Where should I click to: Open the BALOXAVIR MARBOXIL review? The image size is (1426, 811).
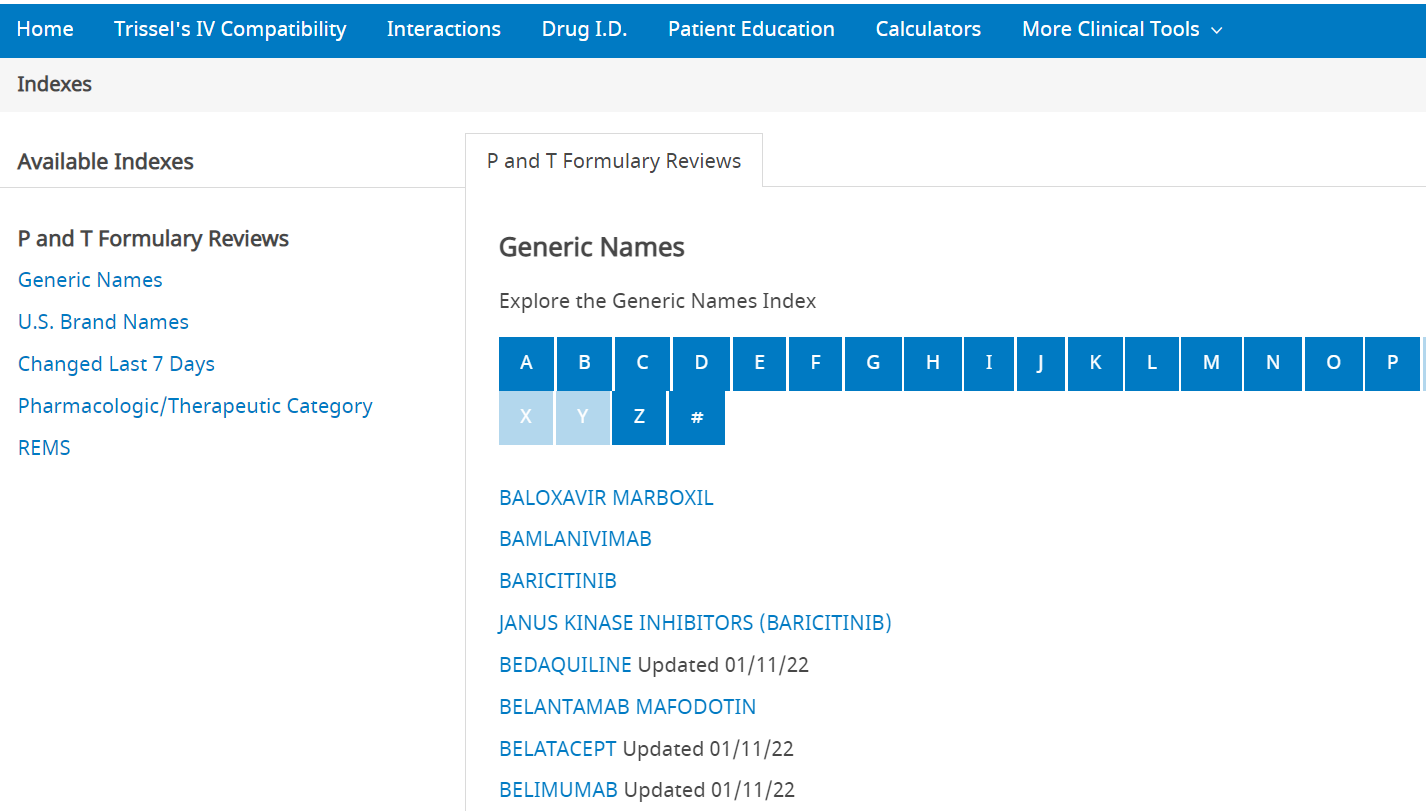coord(606,498)
